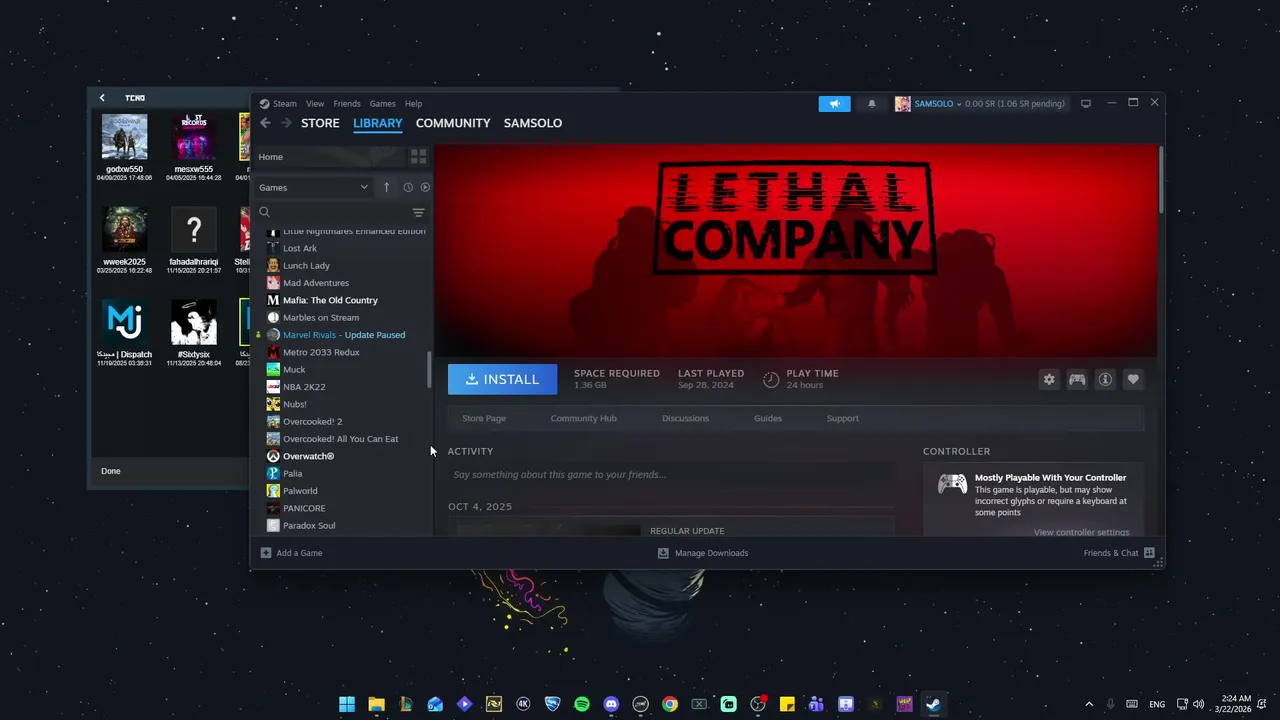Click the blue INSTALL button
This screenshot has width=1280, height=720.
502,379
